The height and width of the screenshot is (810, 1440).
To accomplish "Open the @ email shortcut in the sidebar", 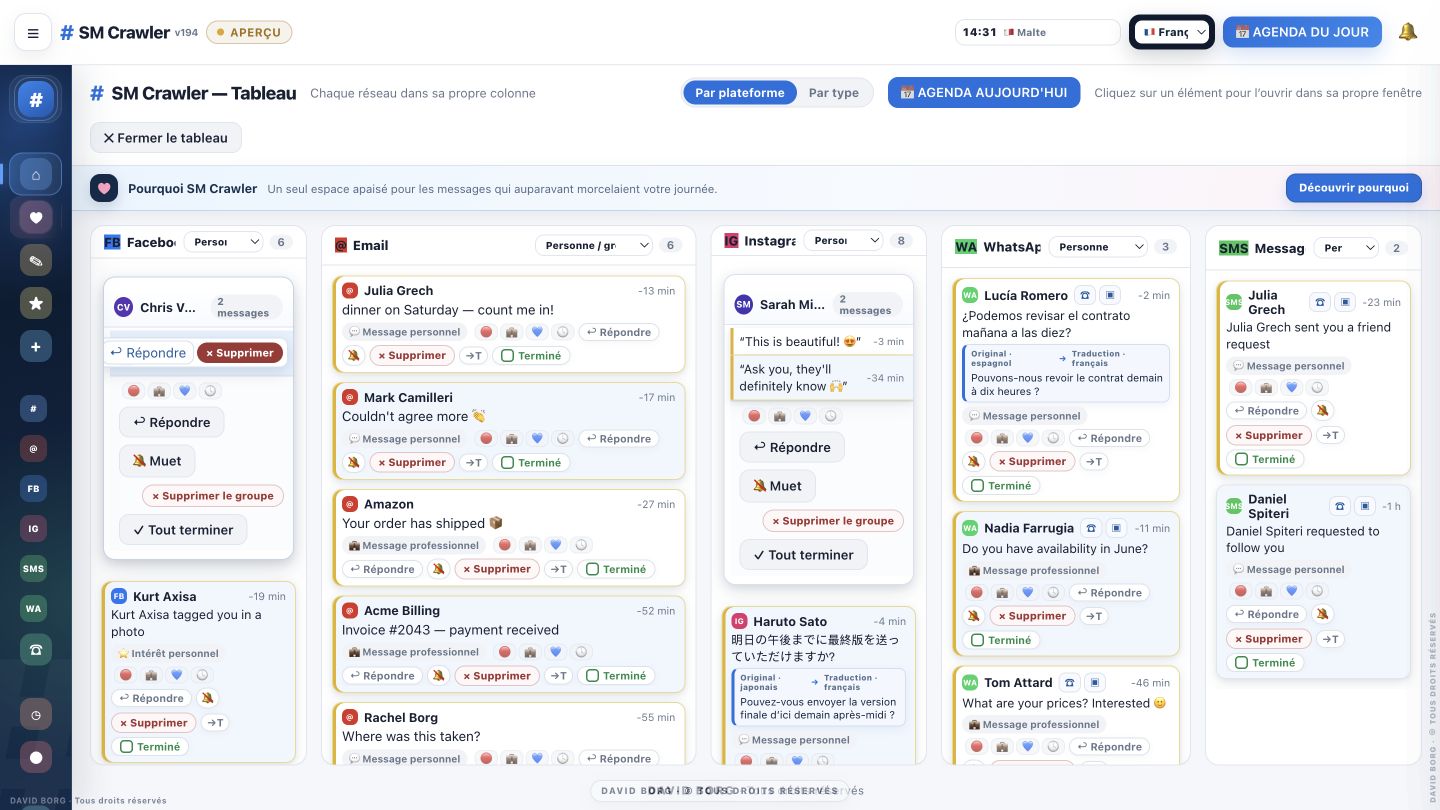I will (x=33, y=449).
